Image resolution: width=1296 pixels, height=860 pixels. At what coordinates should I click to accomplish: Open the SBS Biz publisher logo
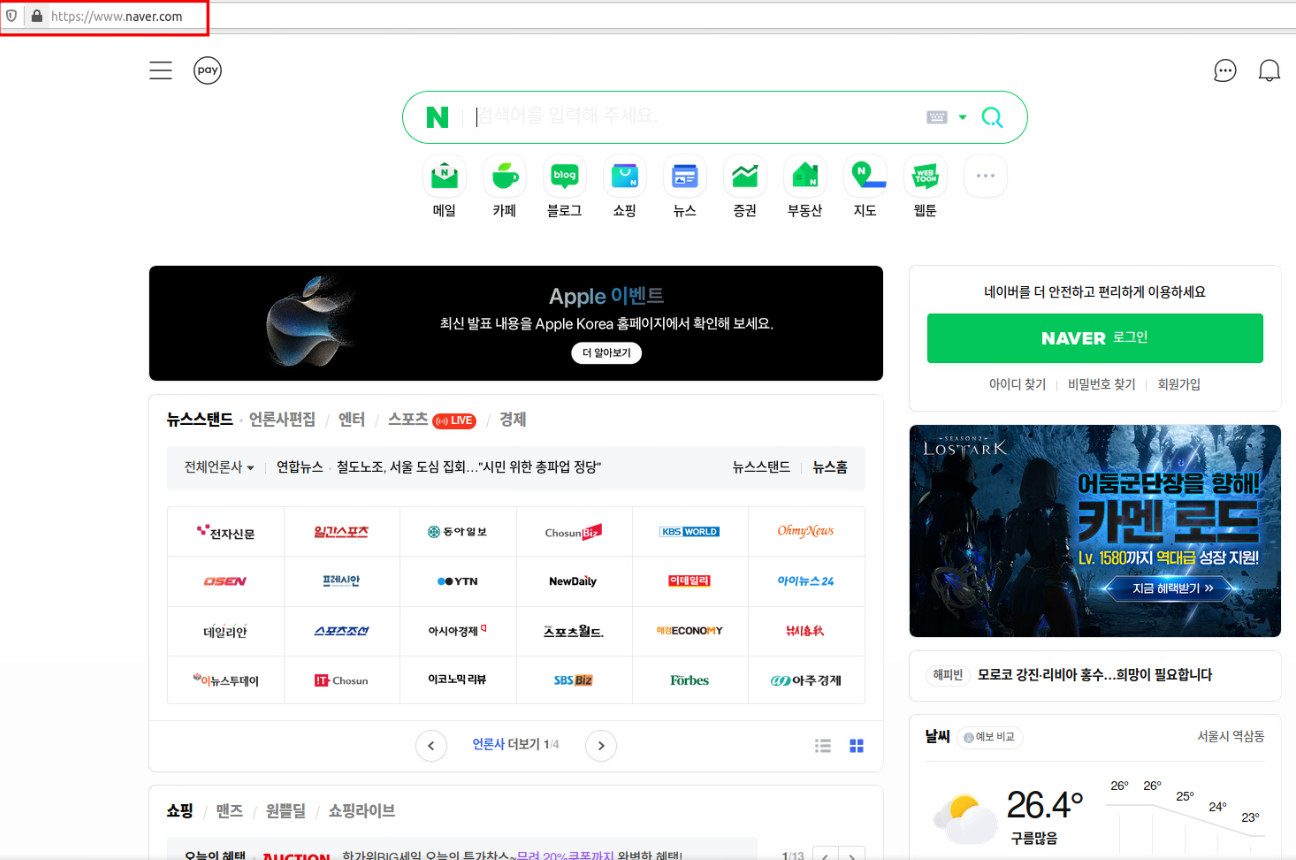click(574, 680)
